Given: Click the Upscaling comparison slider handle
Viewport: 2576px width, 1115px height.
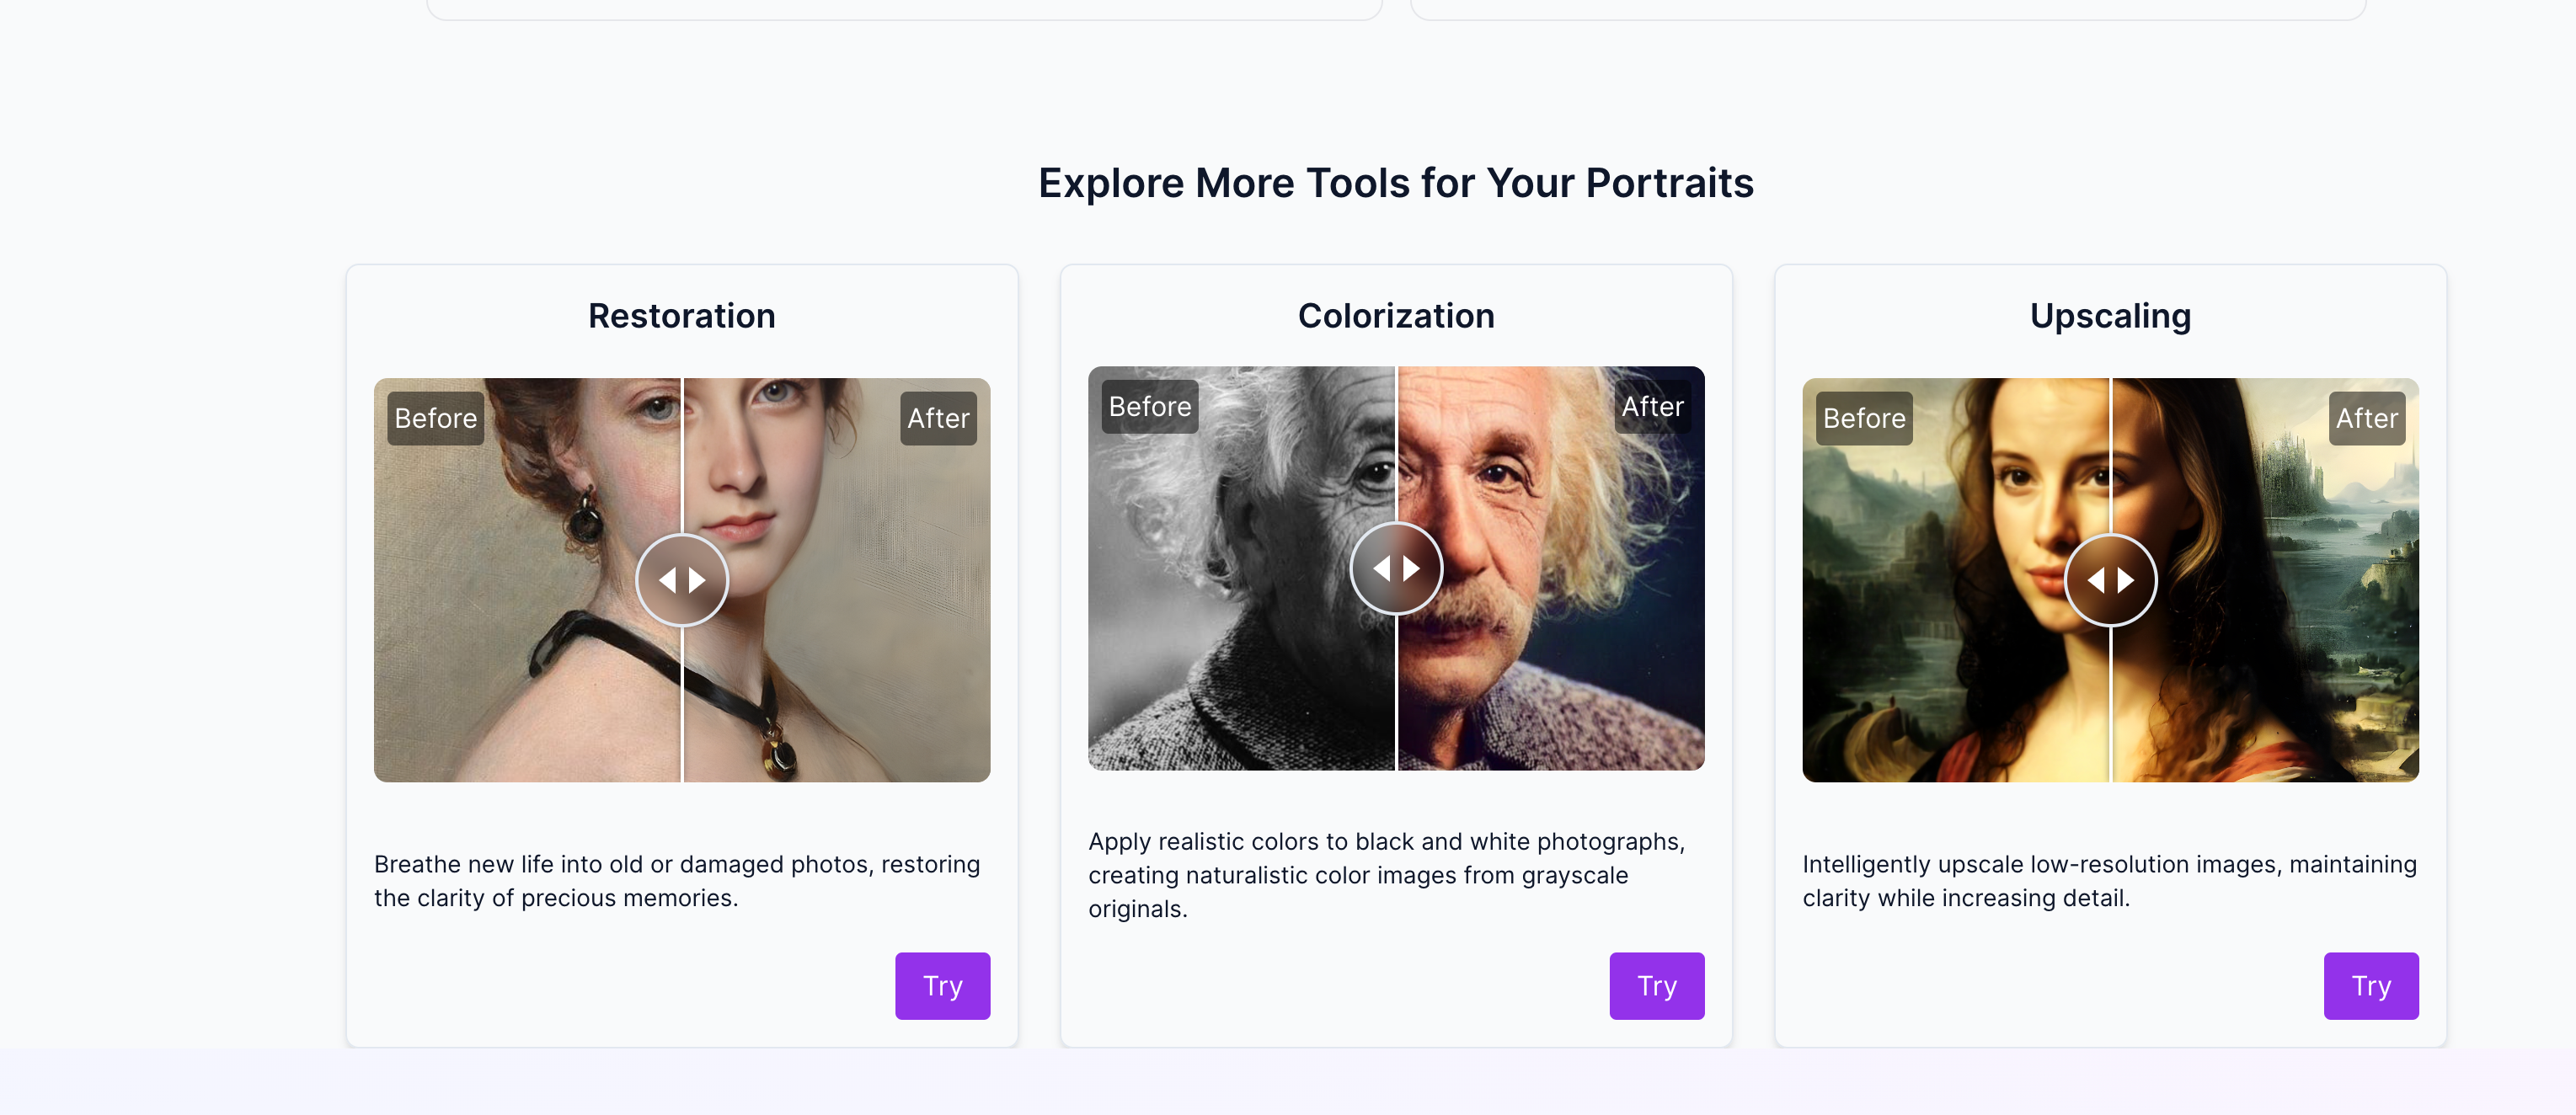Looking at the screenshot, I should 2110,580.
